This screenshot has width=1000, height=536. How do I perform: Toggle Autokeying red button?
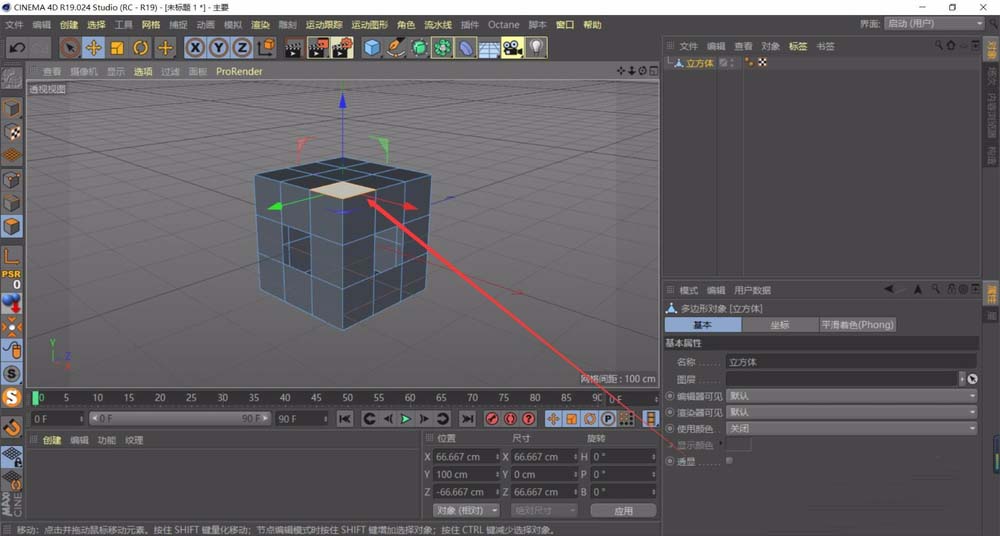(510, 419)
